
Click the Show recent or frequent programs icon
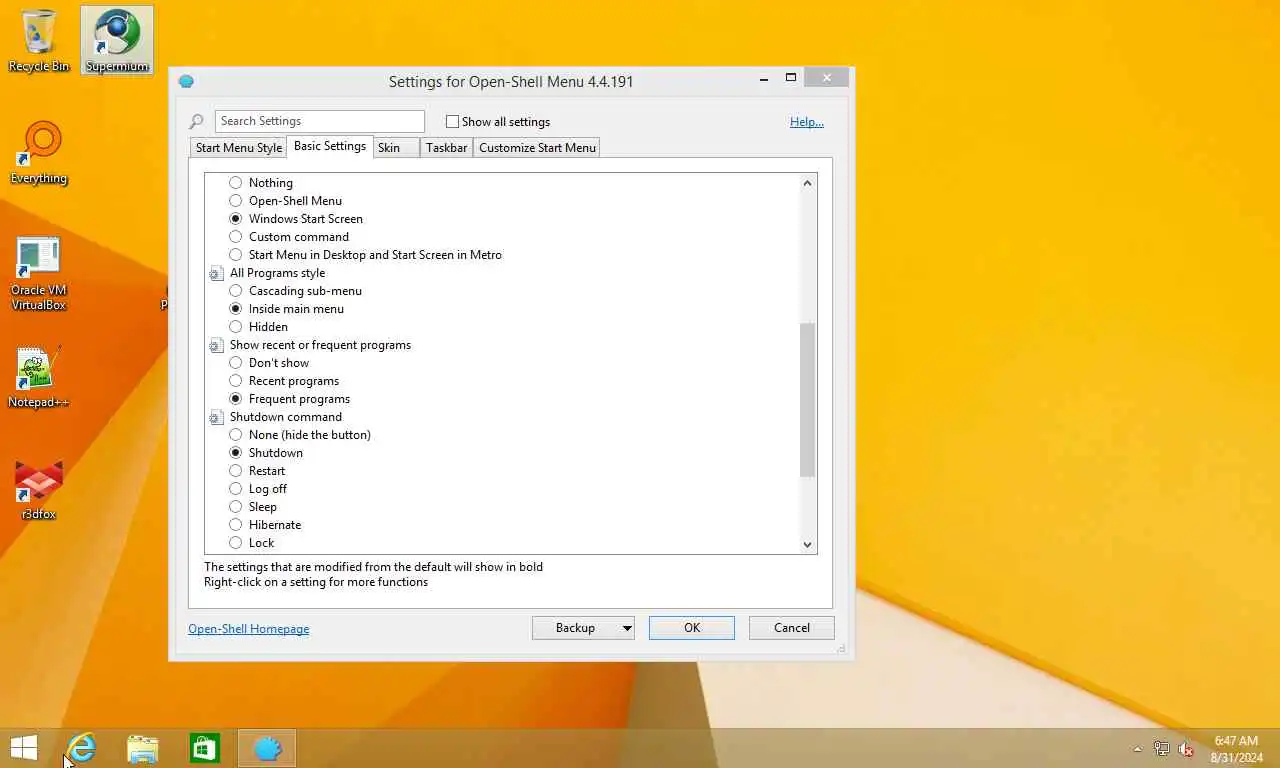pyautogui.click(x=216, y=345)
